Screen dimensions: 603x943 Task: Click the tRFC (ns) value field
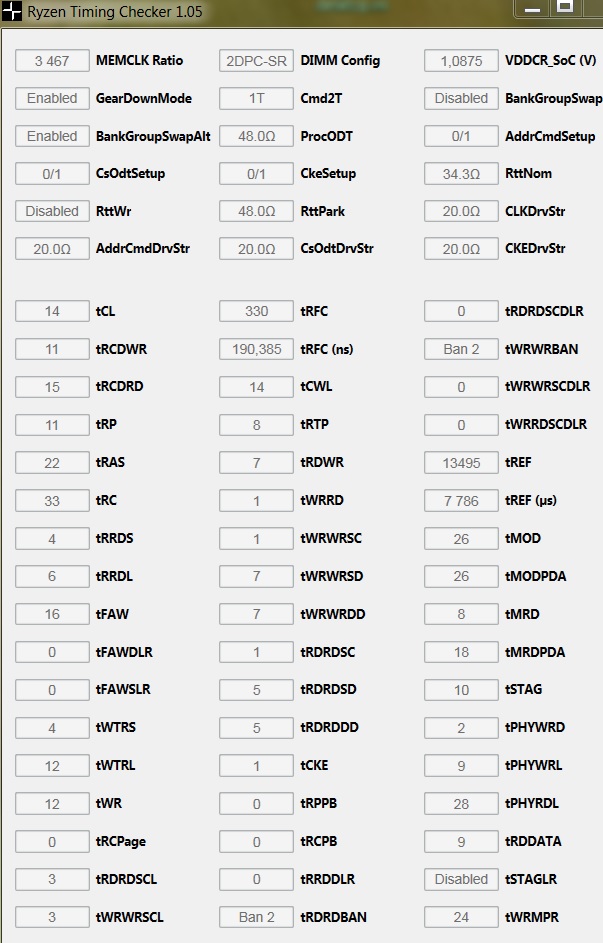pyautogui.click(x=256, y=349)
